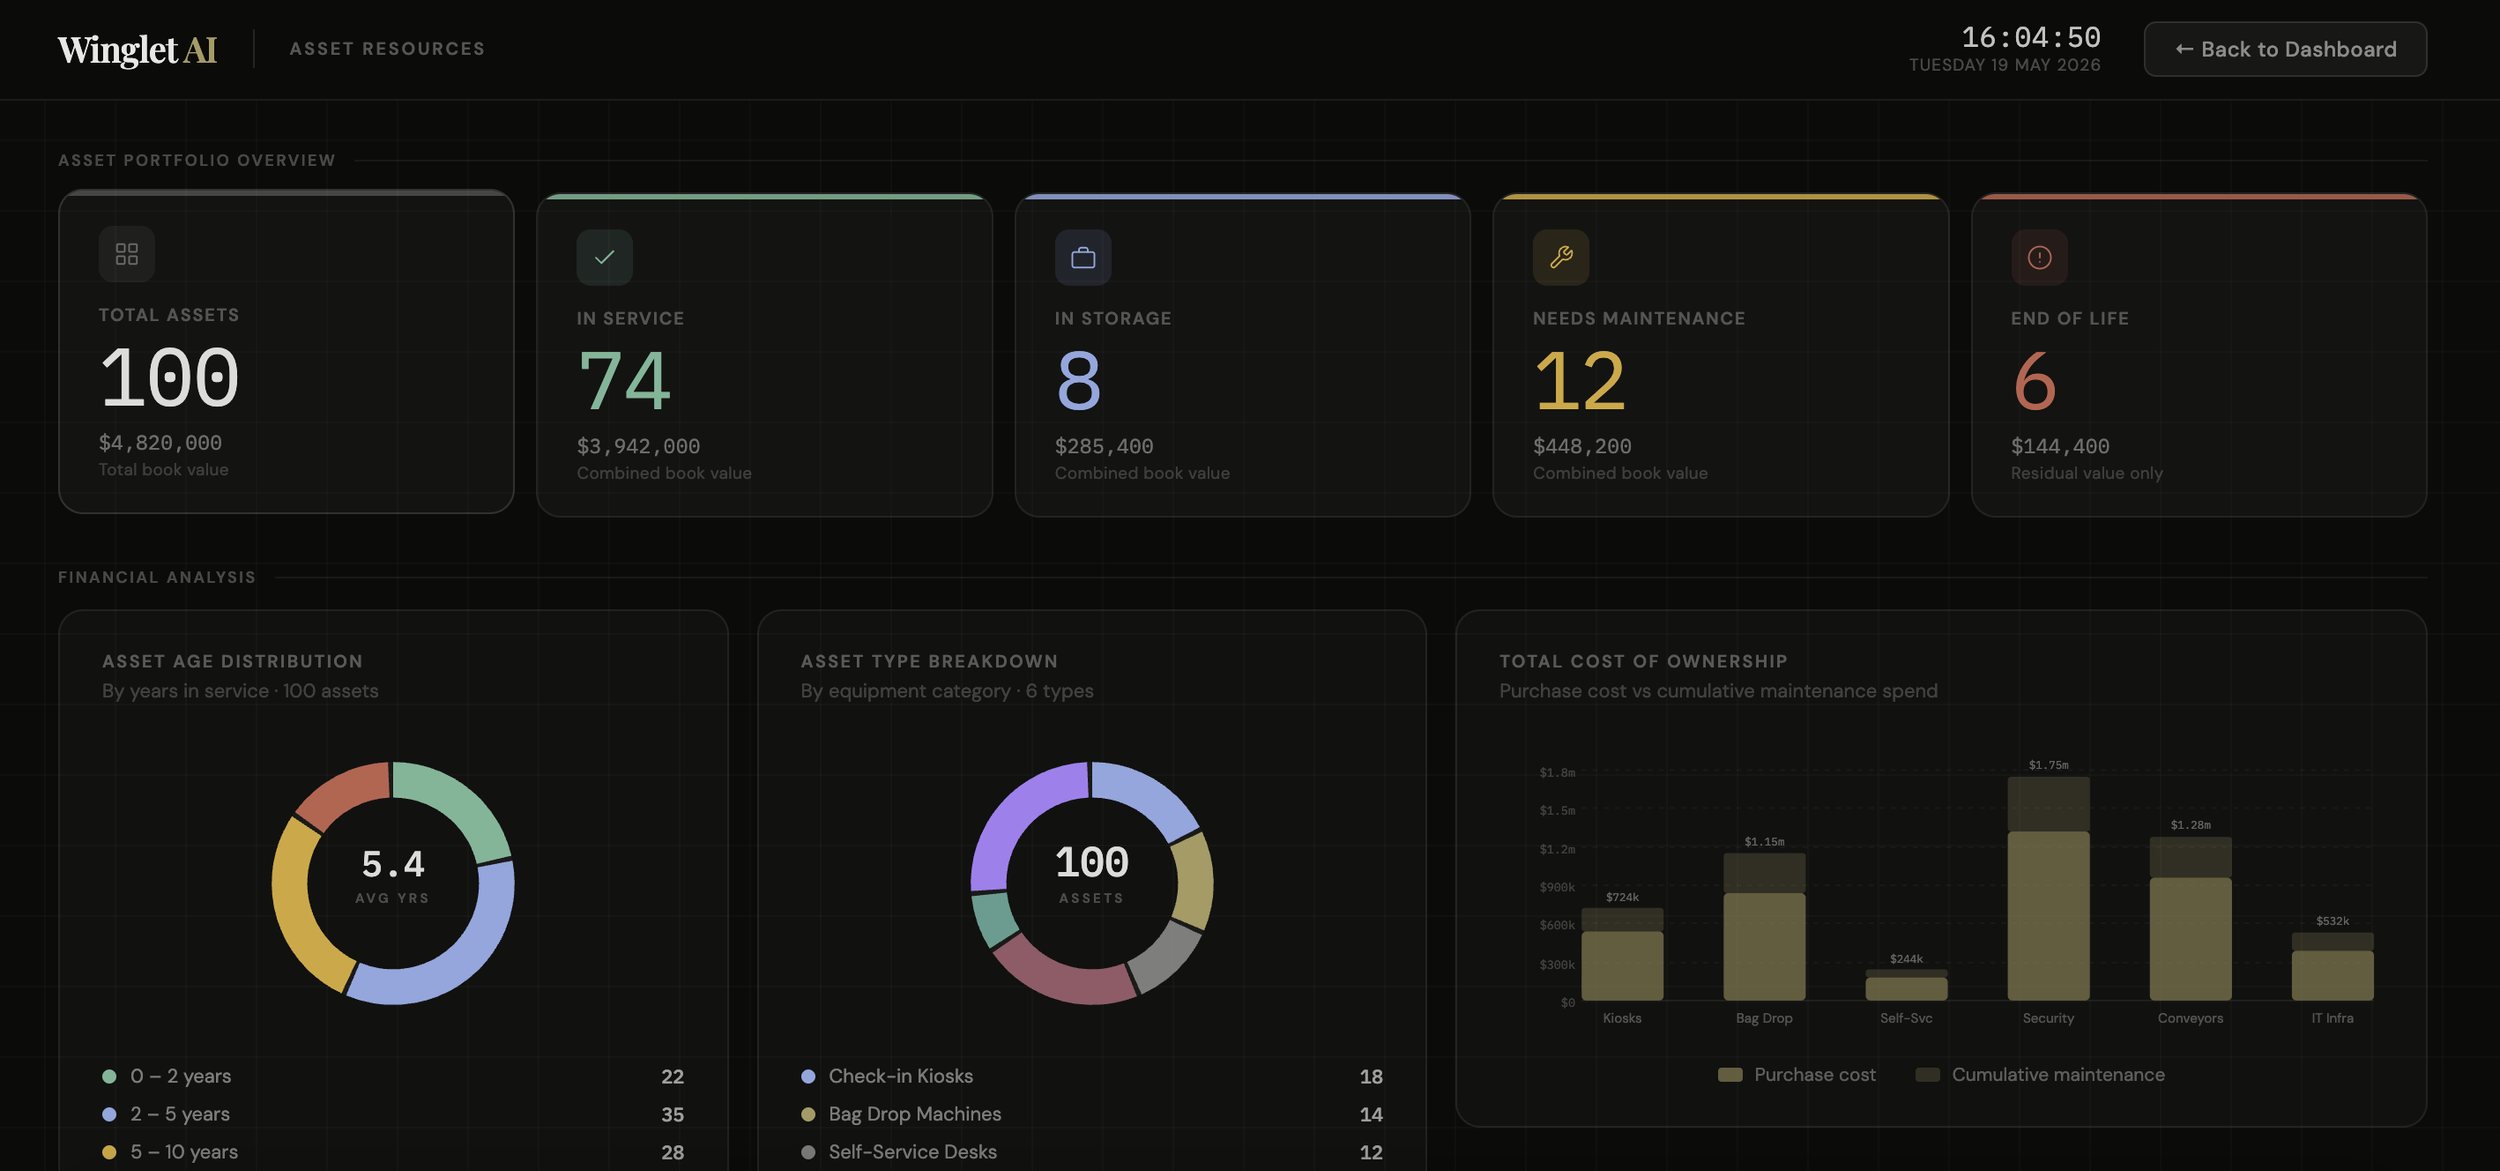This screenshot has height=1171, width=2500.
Task: Select the purple segment of the asset type donut
Action: (x=1013, y=818)
